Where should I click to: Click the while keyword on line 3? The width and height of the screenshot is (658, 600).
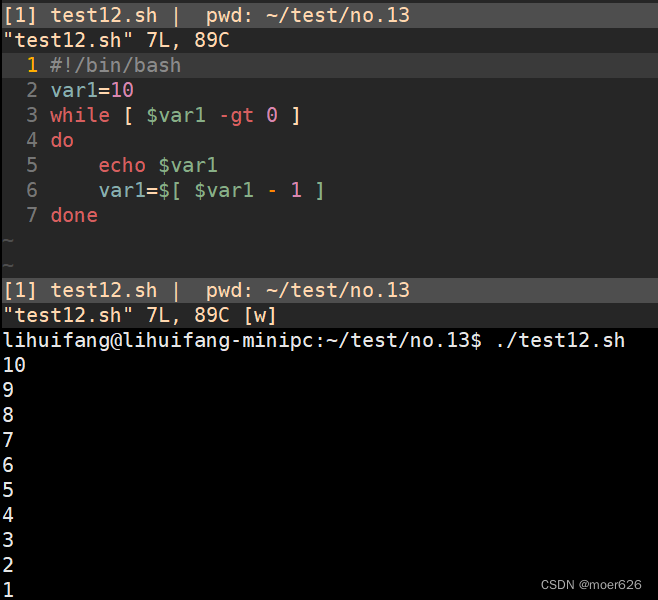point(80,115)
